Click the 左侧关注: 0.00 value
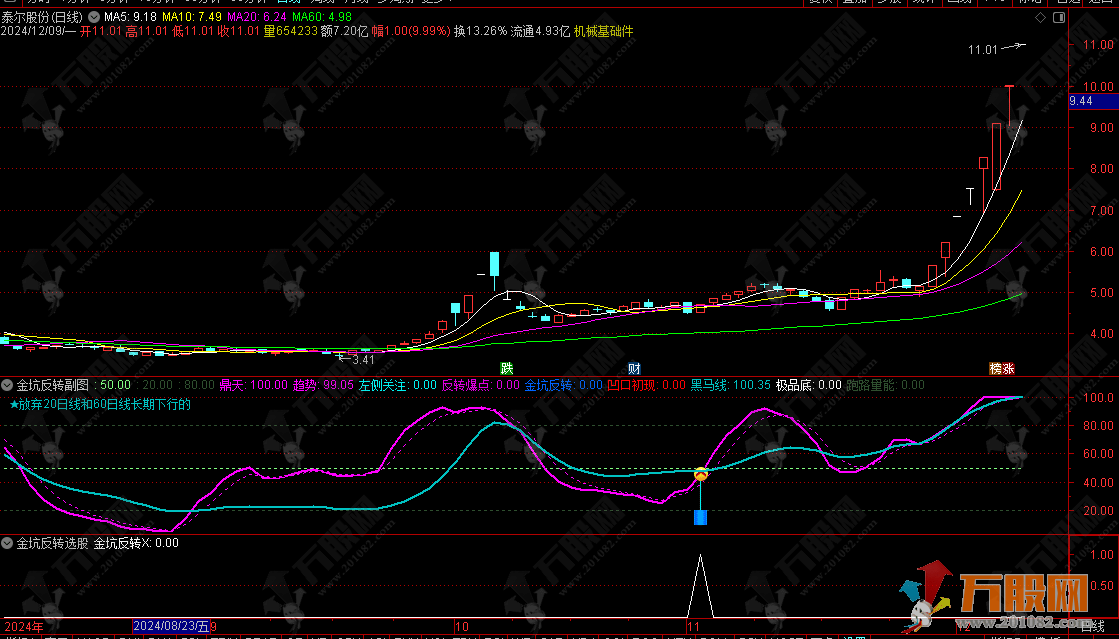The image size is (1119, 639). click(398, 385)
